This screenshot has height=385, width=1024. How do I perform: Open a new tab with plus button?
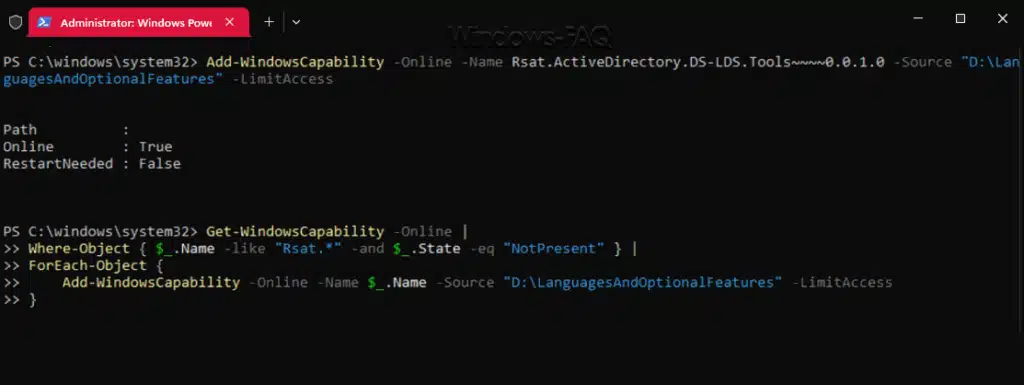(x=269, y=22)
